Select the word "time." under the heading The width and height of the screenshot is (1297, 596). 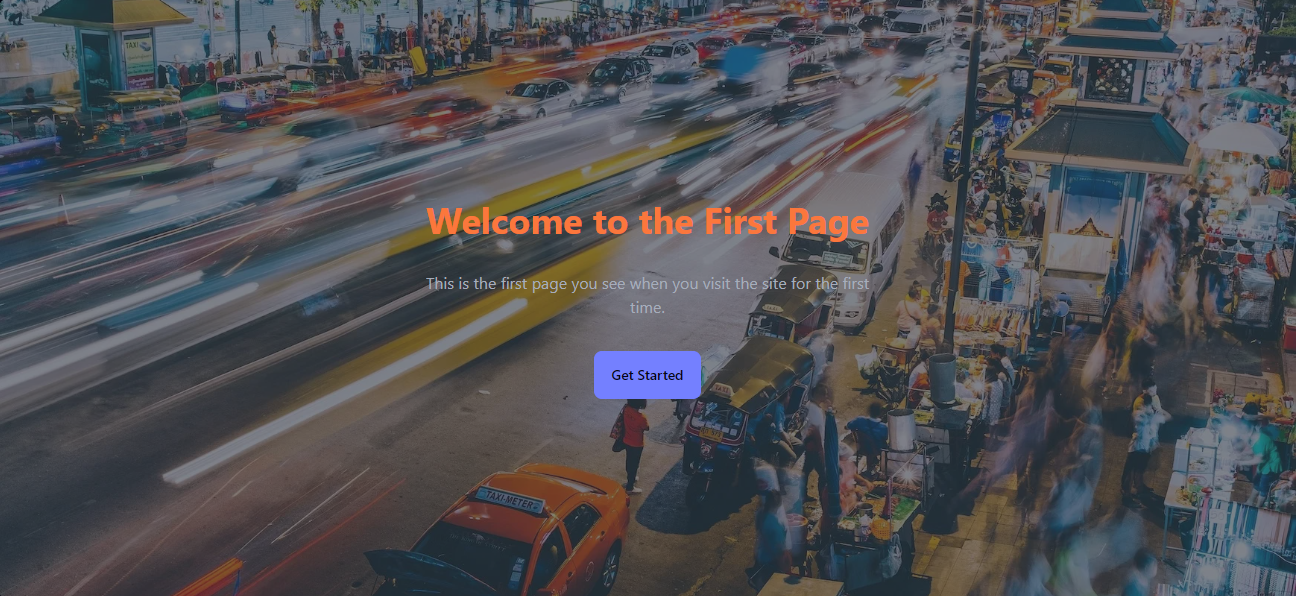[647, 308]
